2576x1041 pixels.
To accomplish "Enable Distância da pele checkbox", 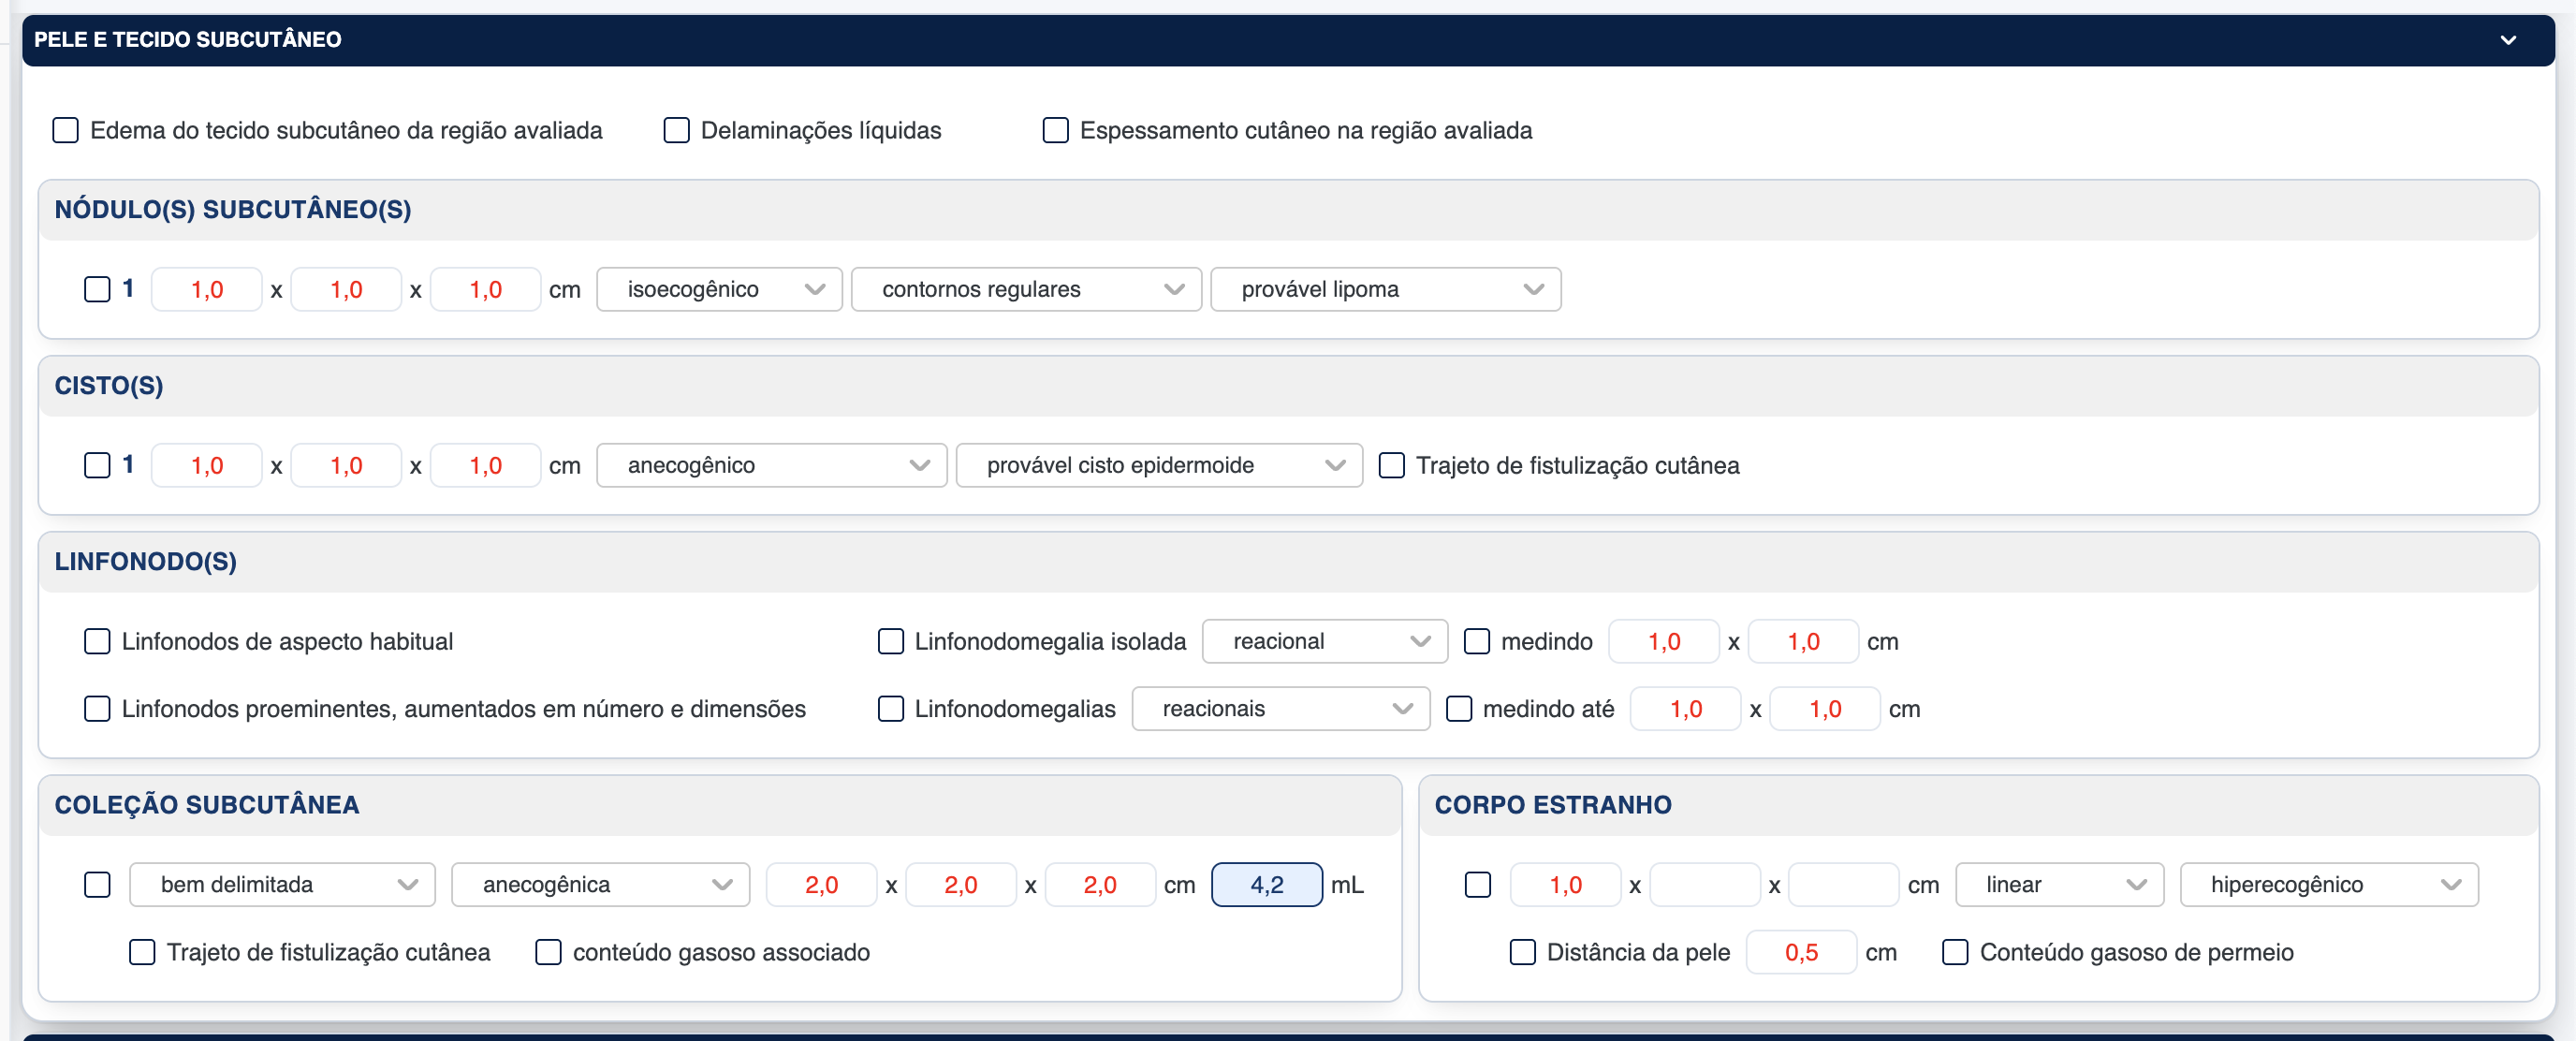I will pyautogui.click(x=1522, y=953).
